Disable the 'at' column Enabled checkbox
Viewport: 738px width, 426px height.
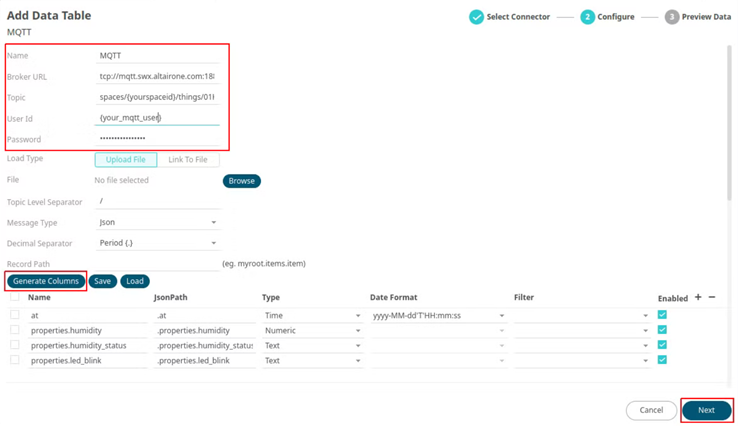click(x=662, y=315)
